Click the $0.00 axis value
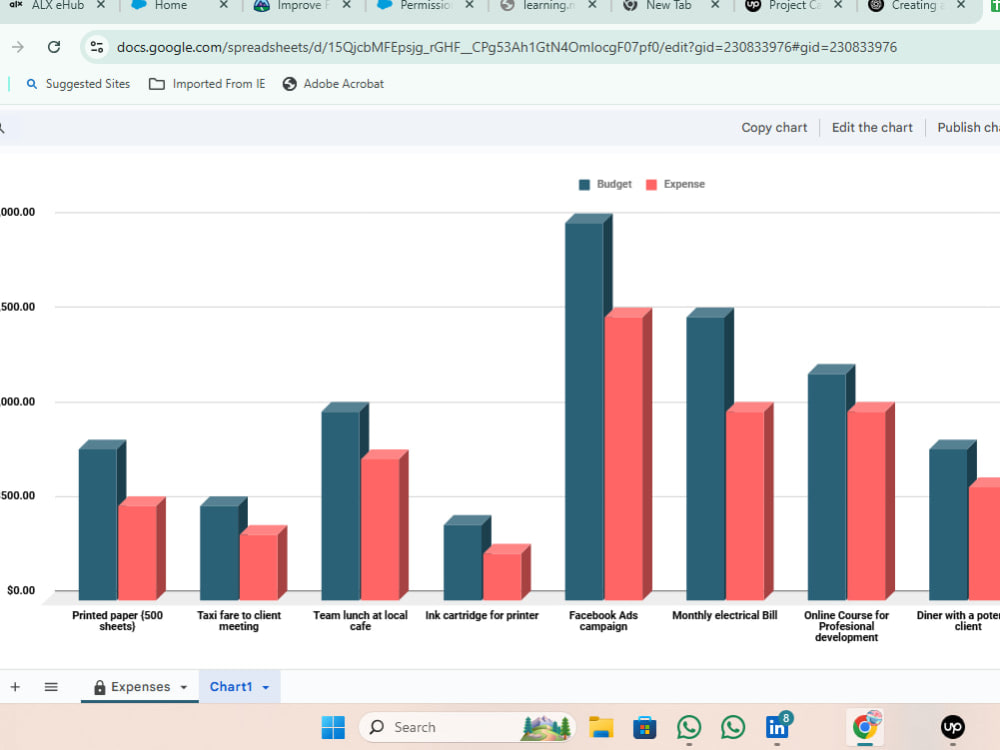 click(21, 591)
